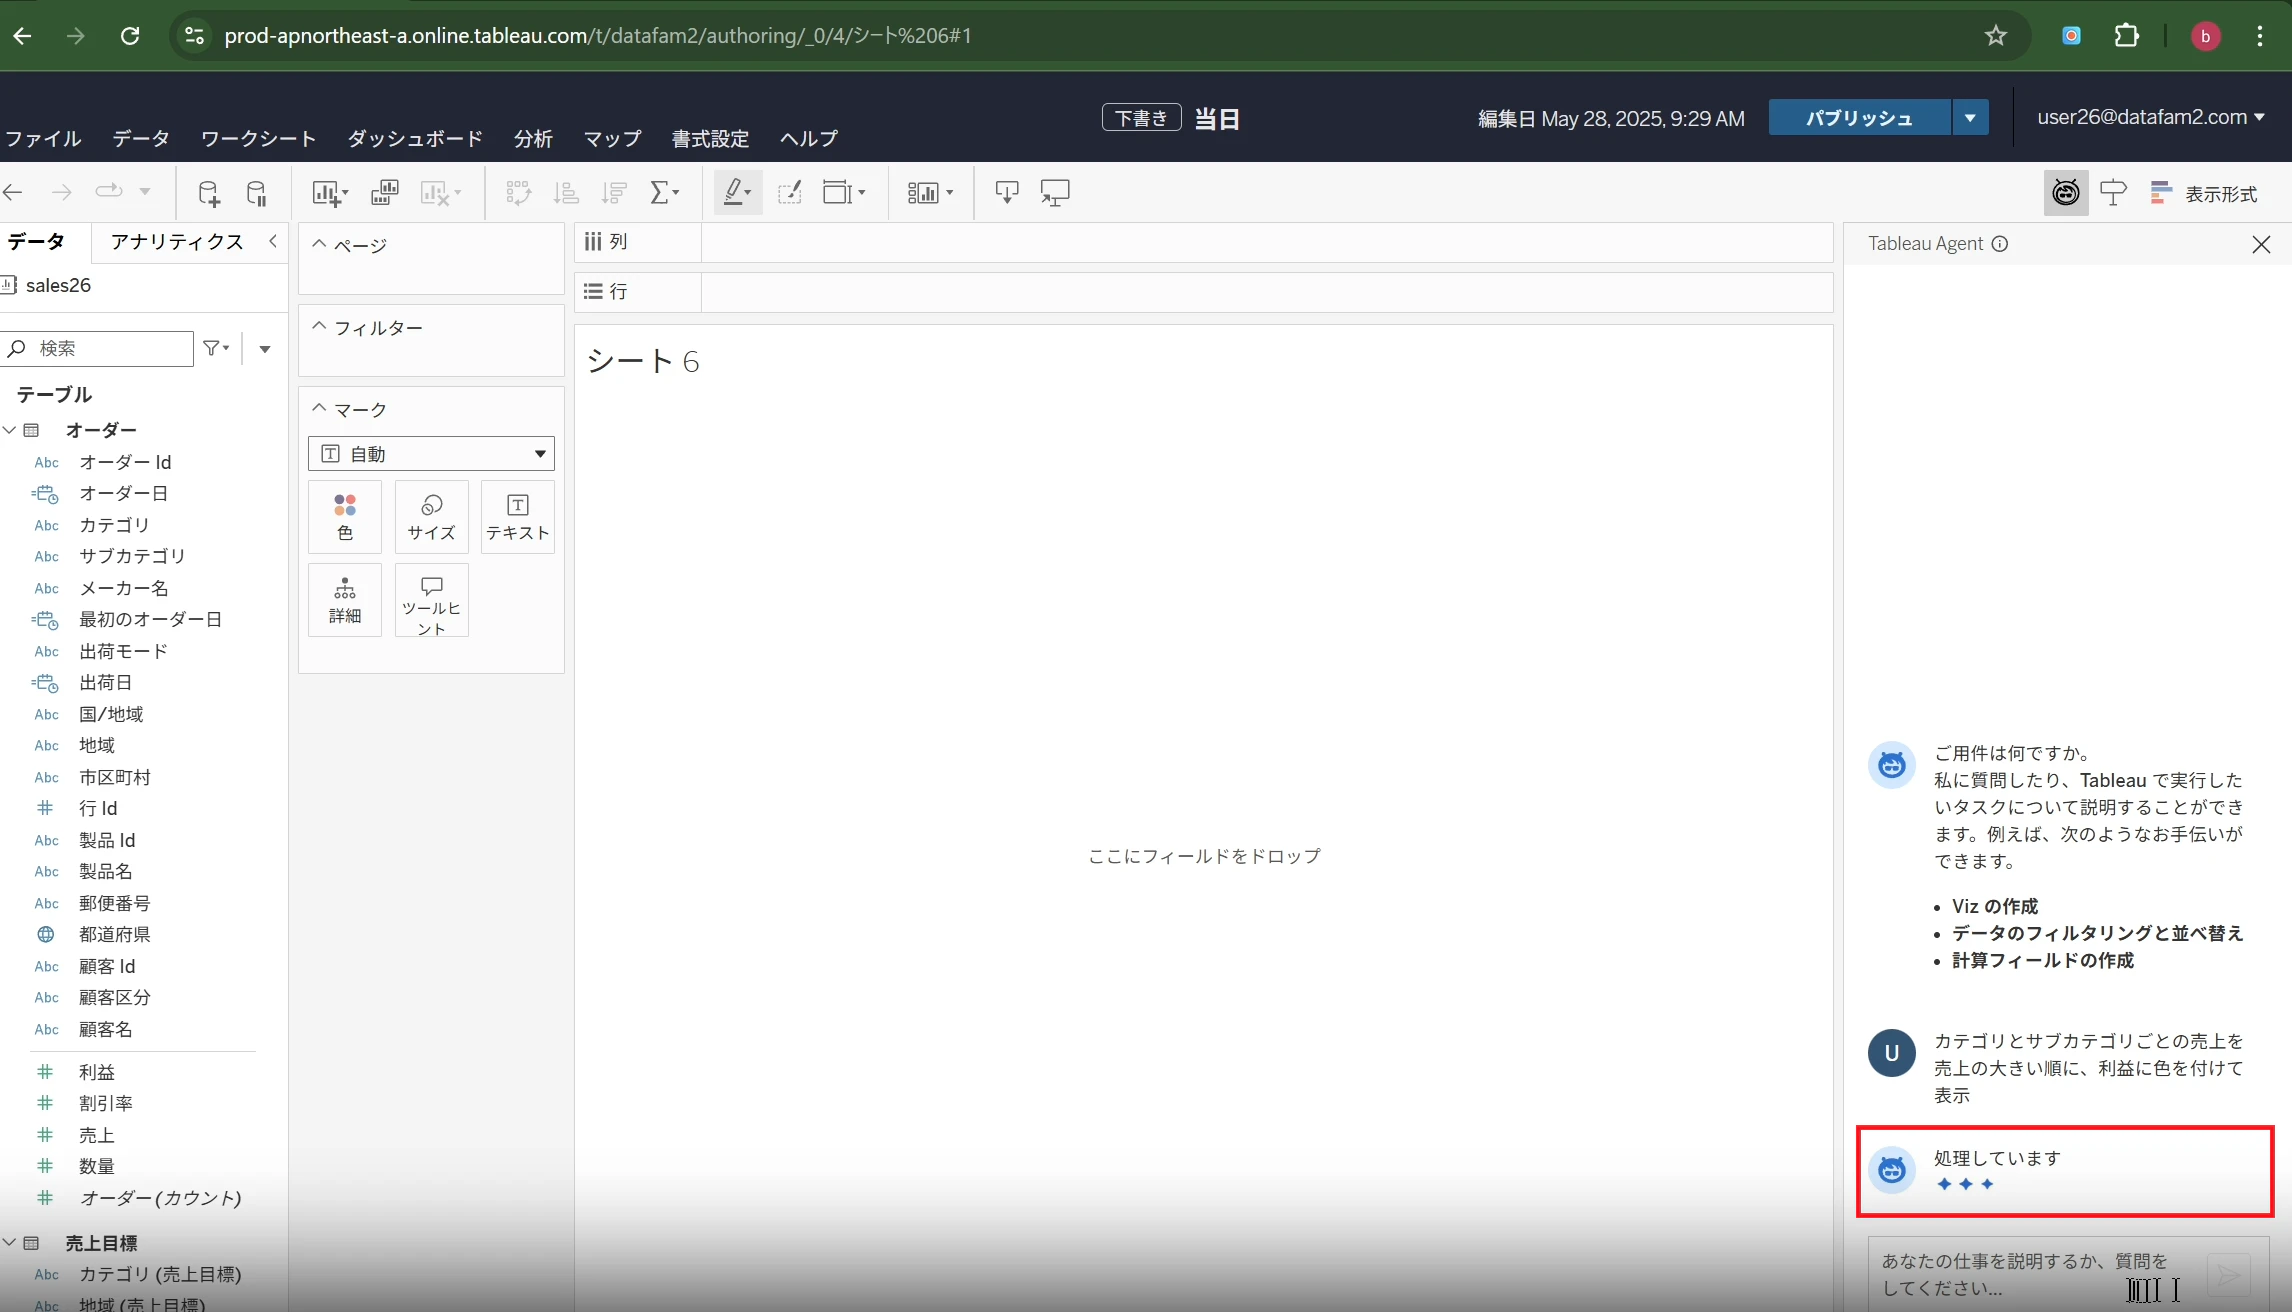Collapse the フィルター shelf
2292x1312 pixels.
(319, 327)
